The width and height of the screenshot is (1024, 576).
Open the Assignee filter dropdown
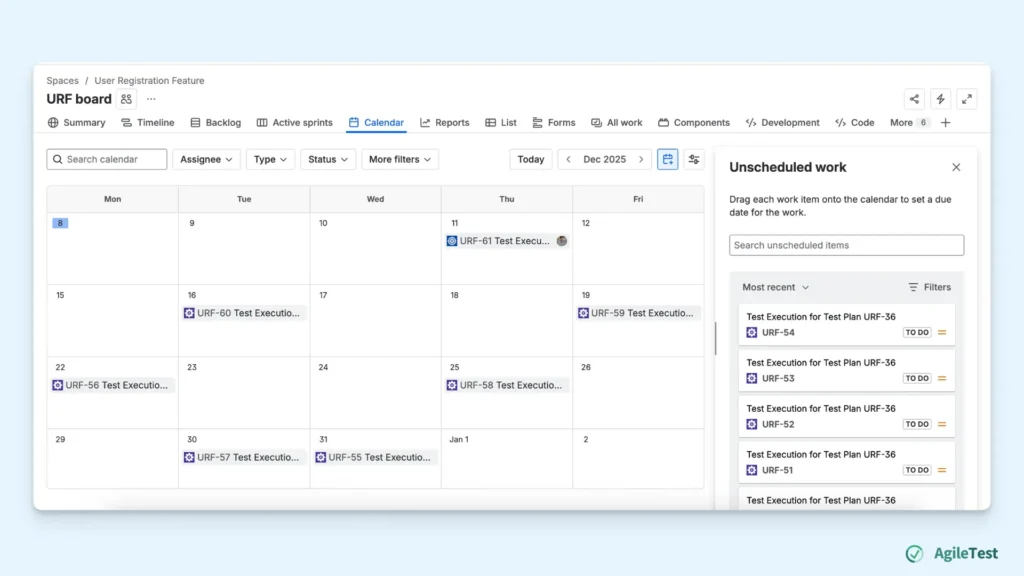[206, 159]
